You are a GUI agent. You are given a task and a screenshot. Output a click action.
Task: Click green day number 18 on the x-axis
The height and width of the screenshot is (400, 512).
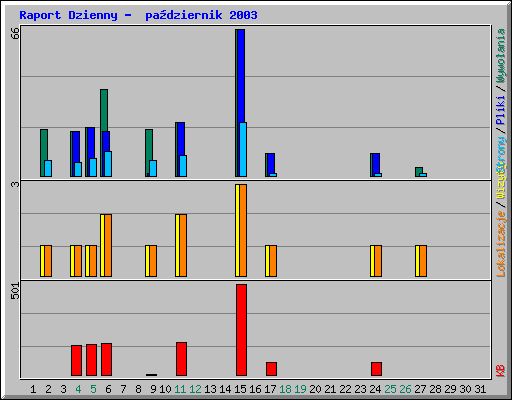tap(285, 389)
